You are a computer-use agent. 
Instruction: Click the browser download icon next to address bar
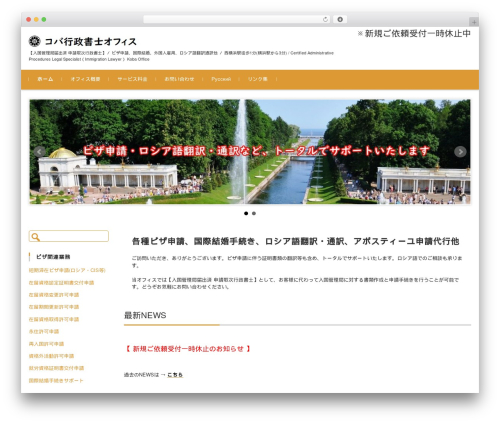point(340,19)
